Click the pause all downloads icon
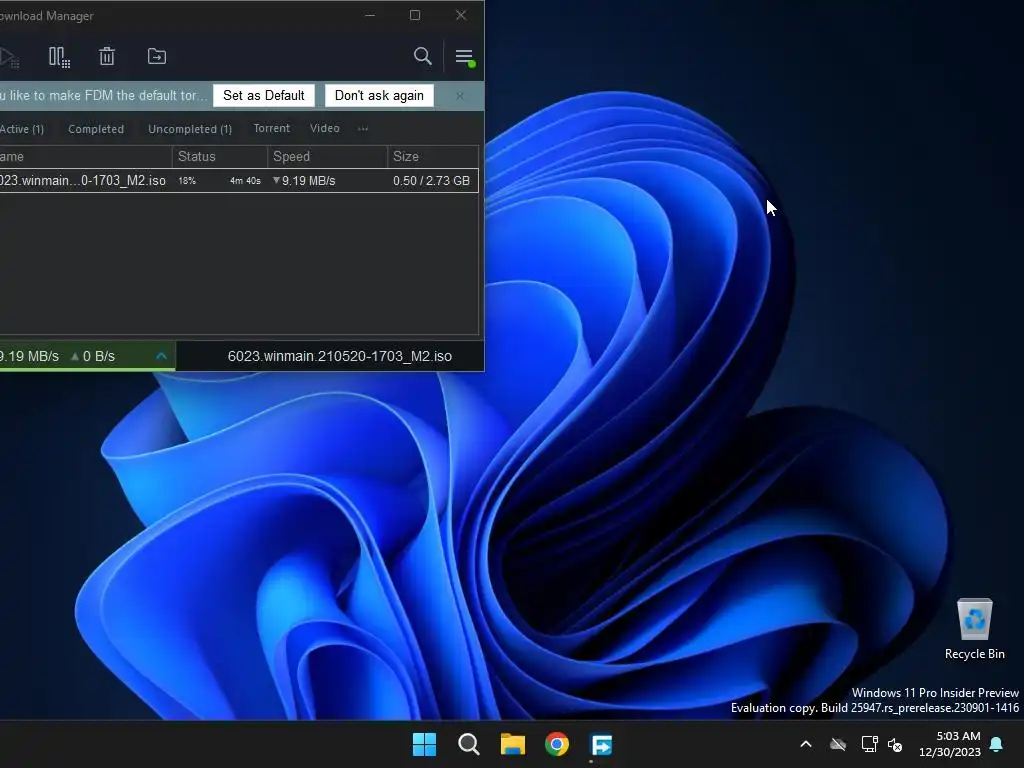1024x768 pixels. (x=59, y=57)
